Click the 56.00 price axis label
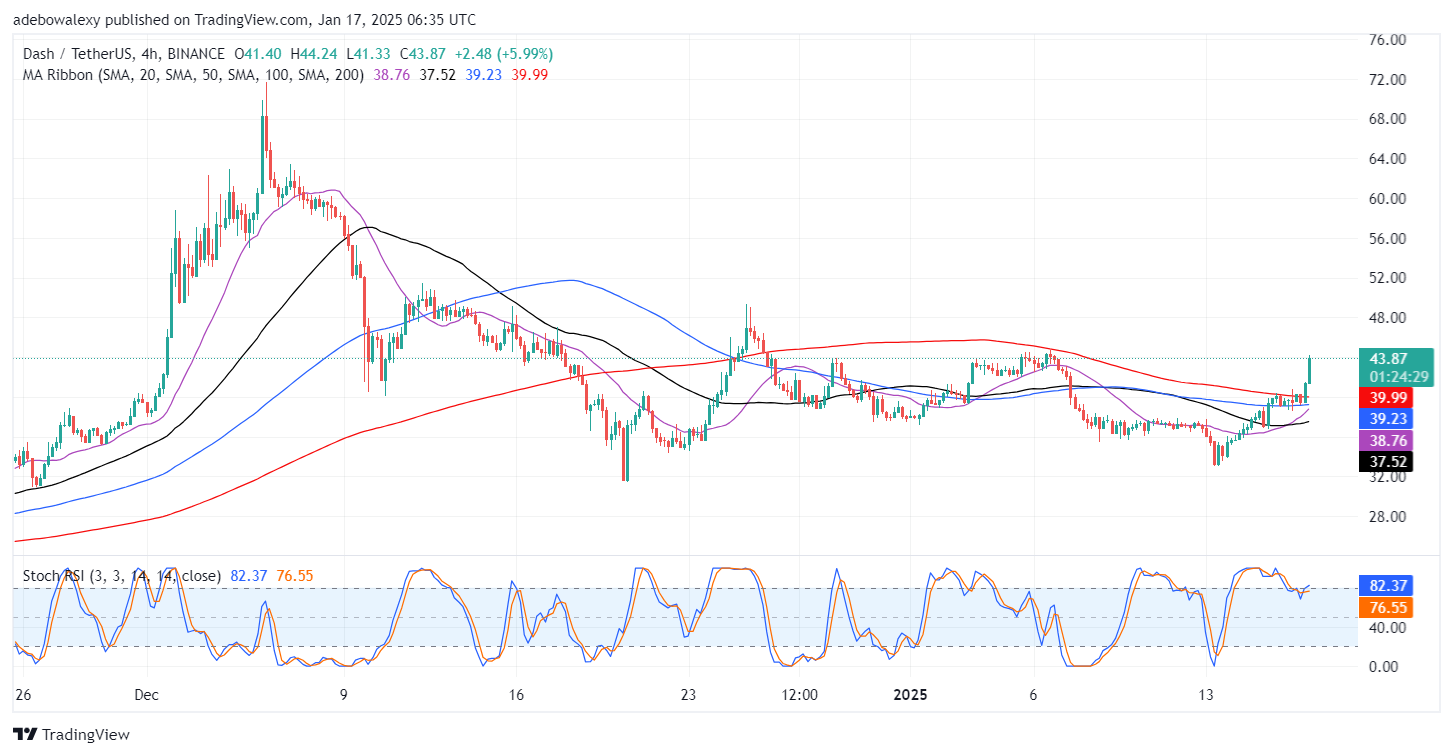1453x756 pixels. [x=1387, y=238]
